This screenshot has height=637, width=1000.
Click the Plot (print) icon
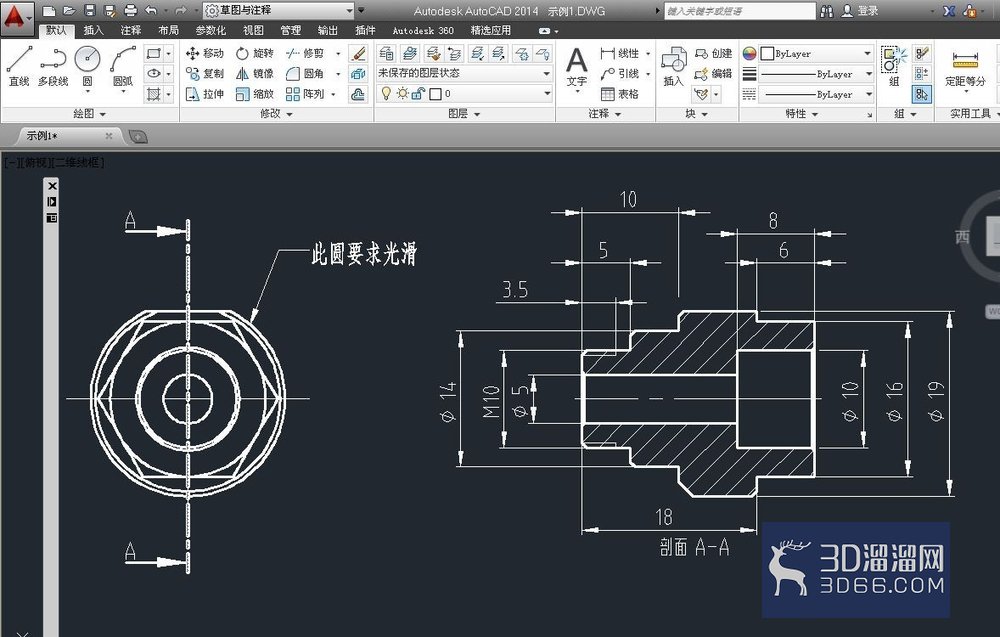click(x=130, y=10)
